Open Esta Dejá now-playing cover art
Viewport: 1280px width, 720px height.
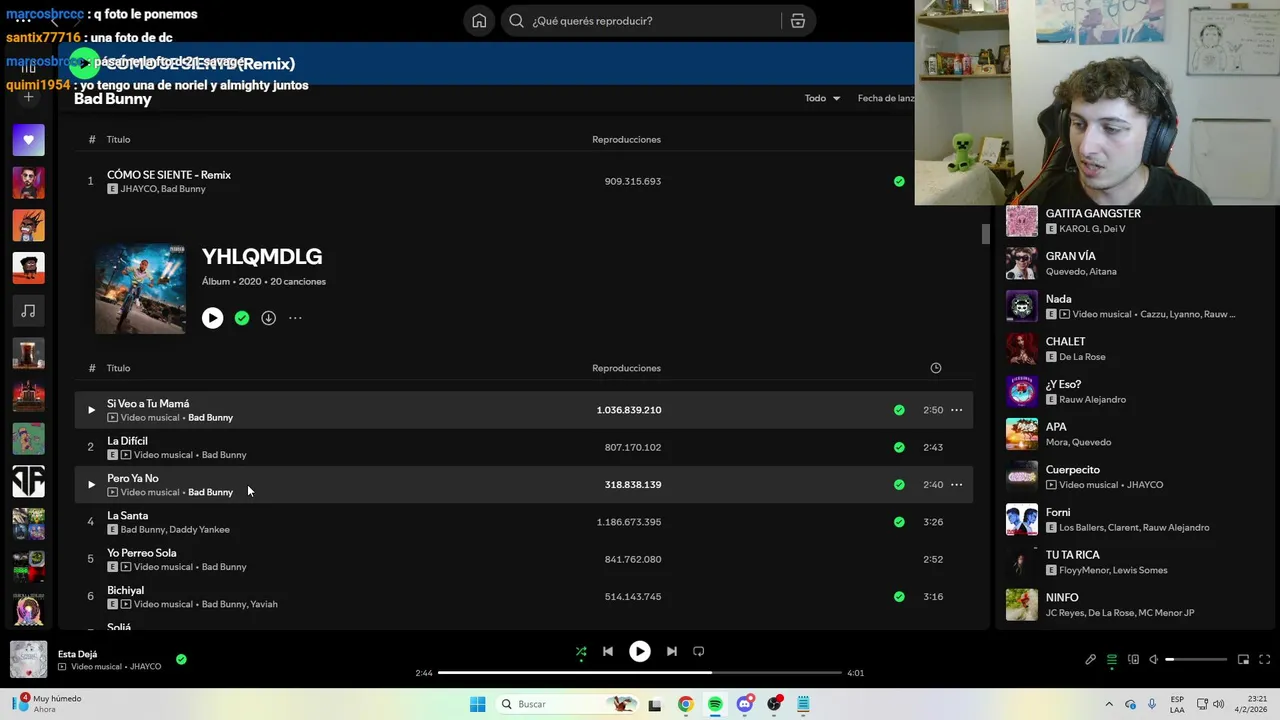28,660
